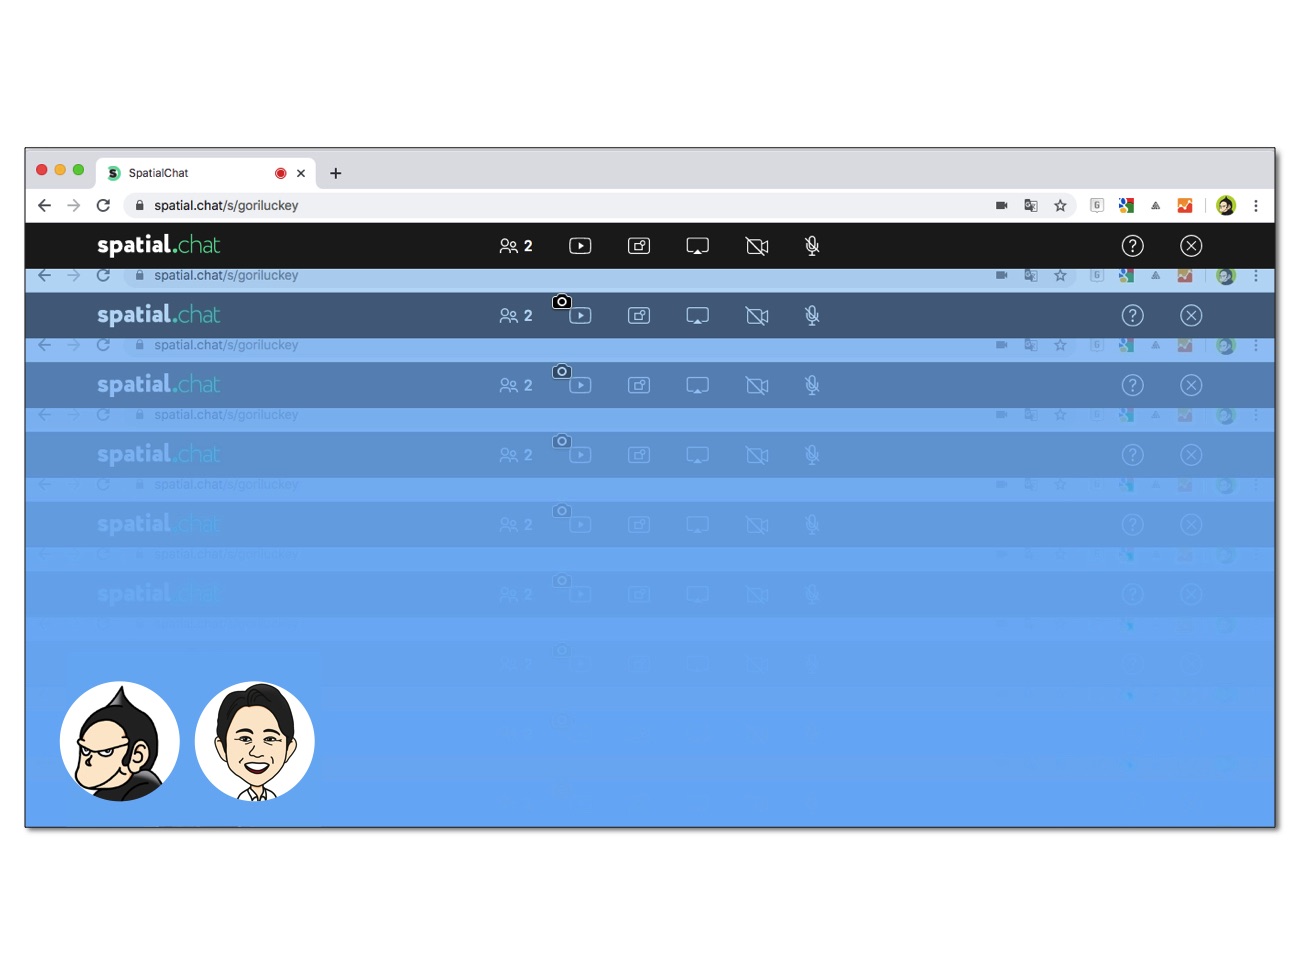The image size is (1300, 975).
Task: Go forward one page in the browser
Action: pos(73,205)
